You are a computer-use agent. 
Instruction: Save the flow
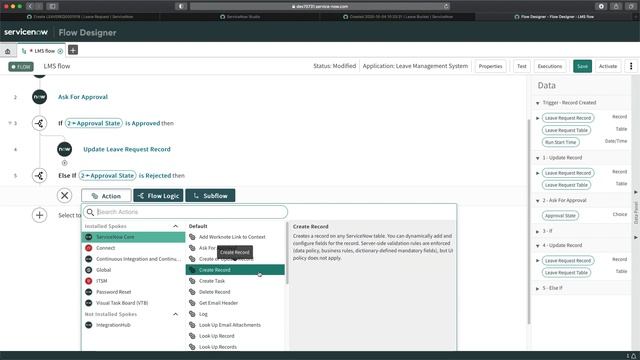click(x=582, y=66)
